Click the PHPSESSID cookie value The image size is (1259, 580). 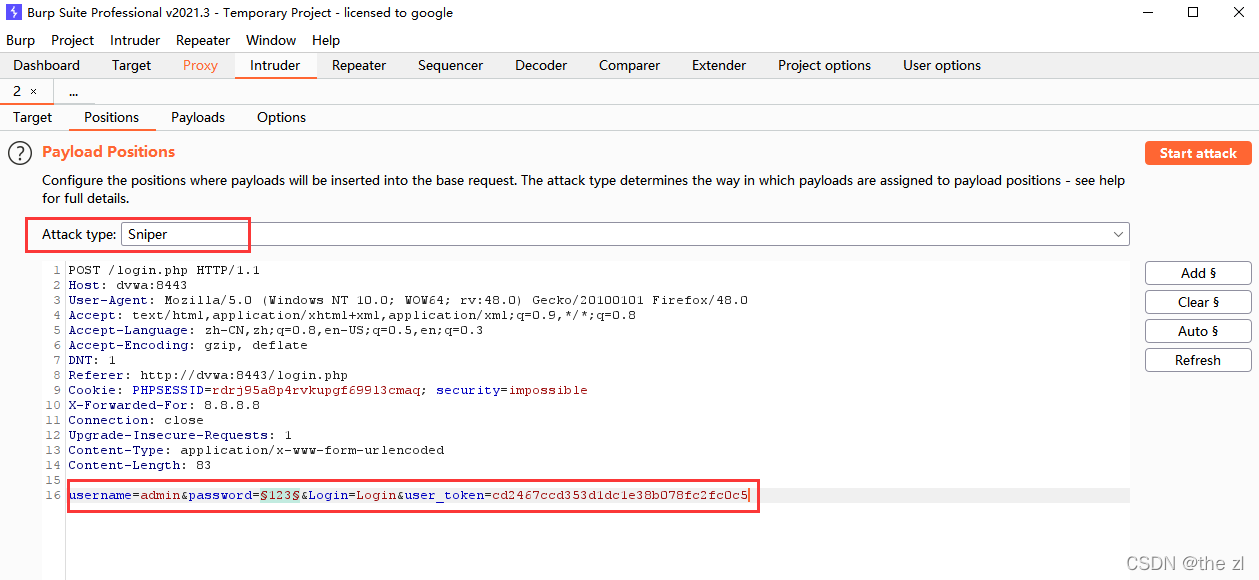pyautogui.click(x=317, y=390)
